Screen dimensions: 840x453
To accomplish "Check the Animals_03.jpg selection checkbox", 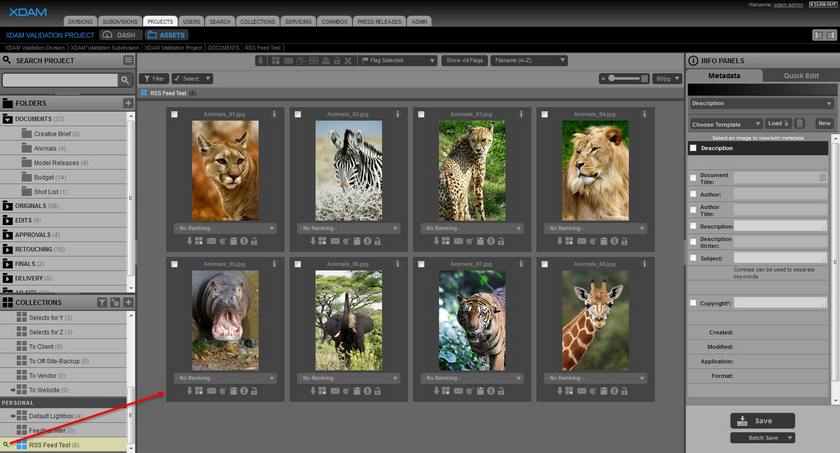I will tap(421, 114).
